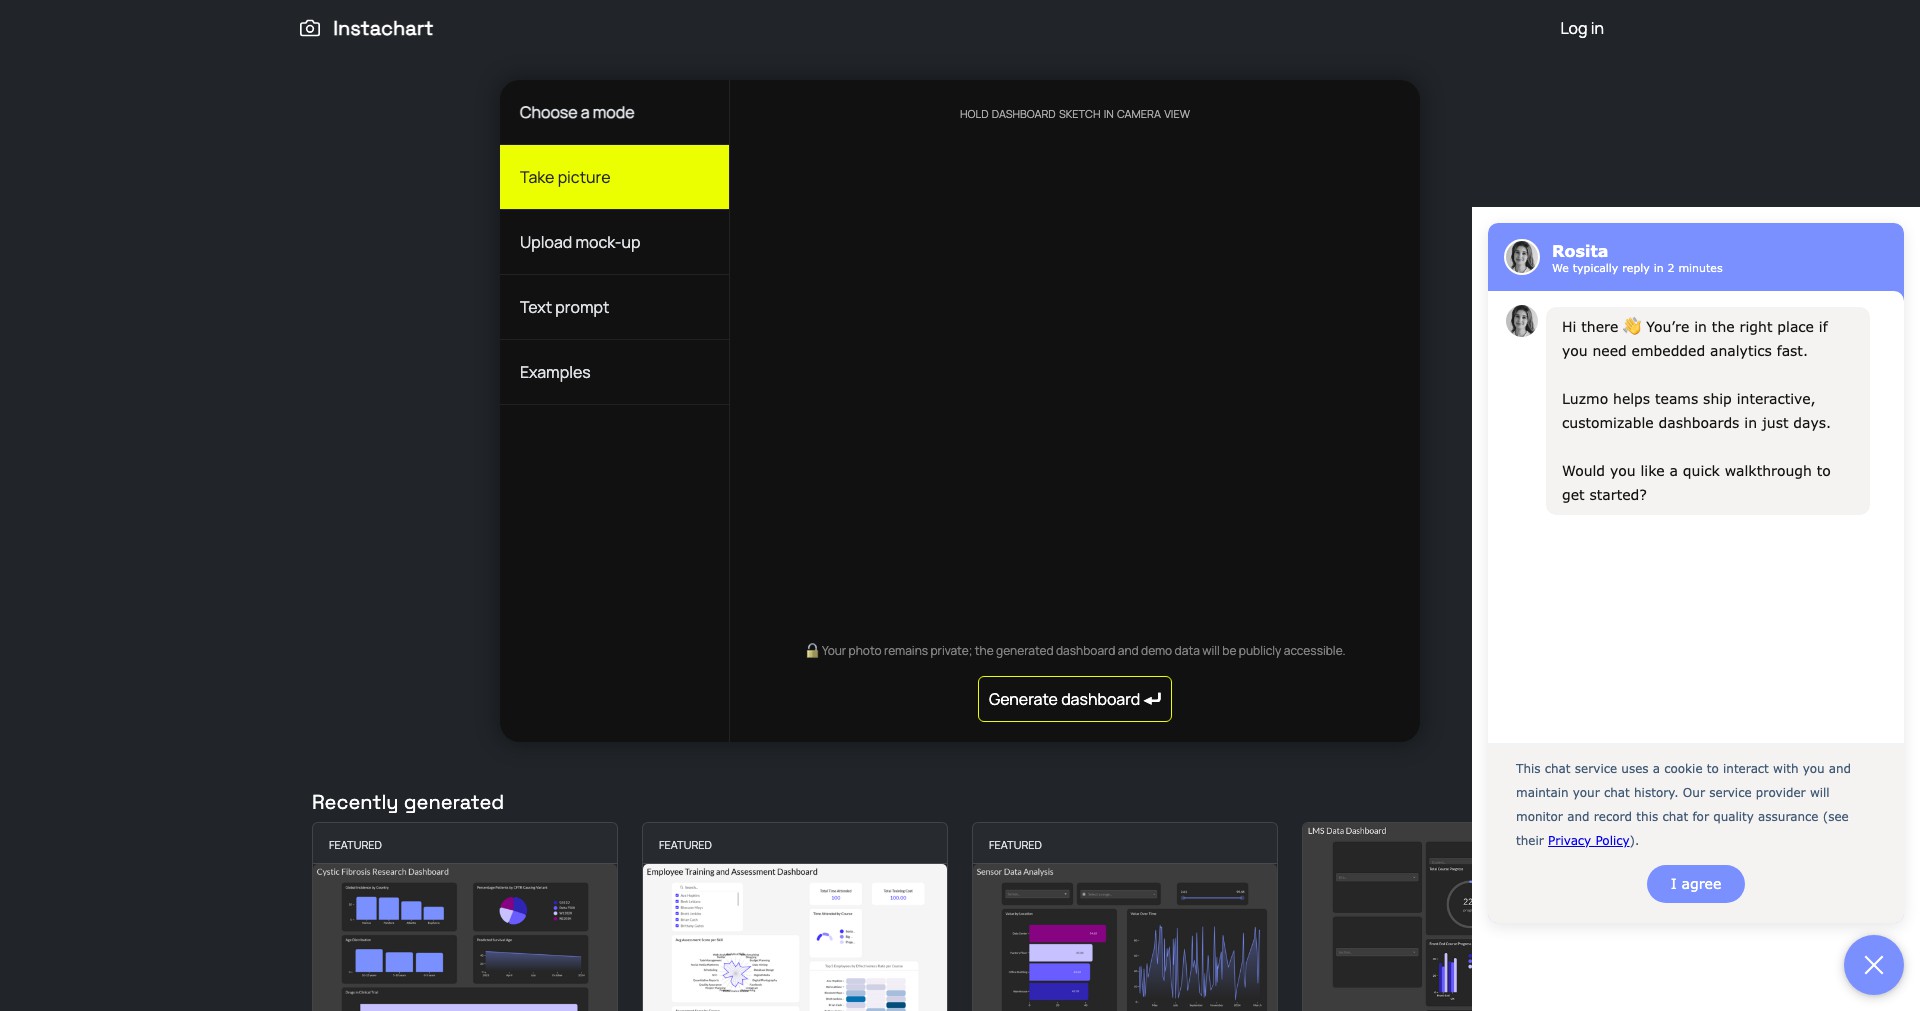Viewport: 1920px width, 1011px height.
Task: Click 'We typically reply in 2 minutes' text
Action: coord(1637,269)
